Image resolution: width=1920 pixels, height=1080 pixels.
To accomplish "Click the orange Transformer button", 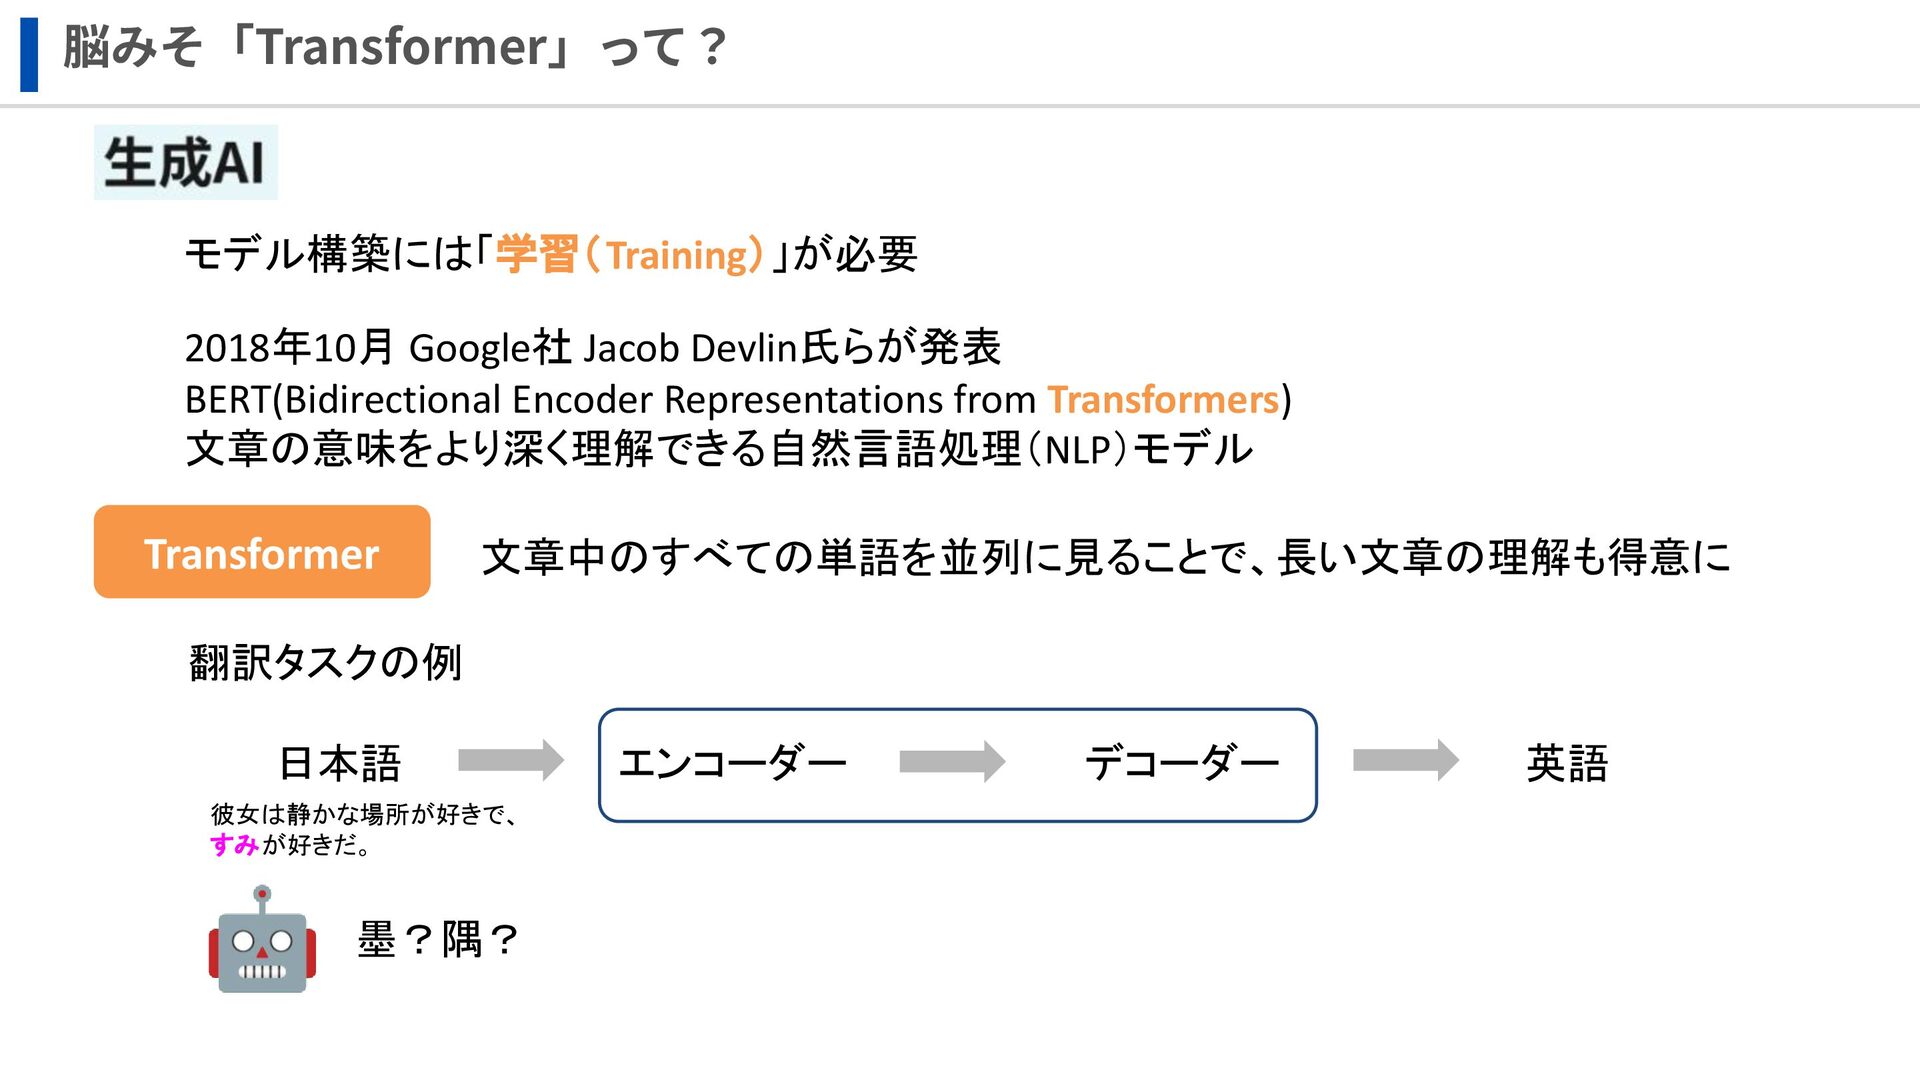I will [x=262, y=552].
